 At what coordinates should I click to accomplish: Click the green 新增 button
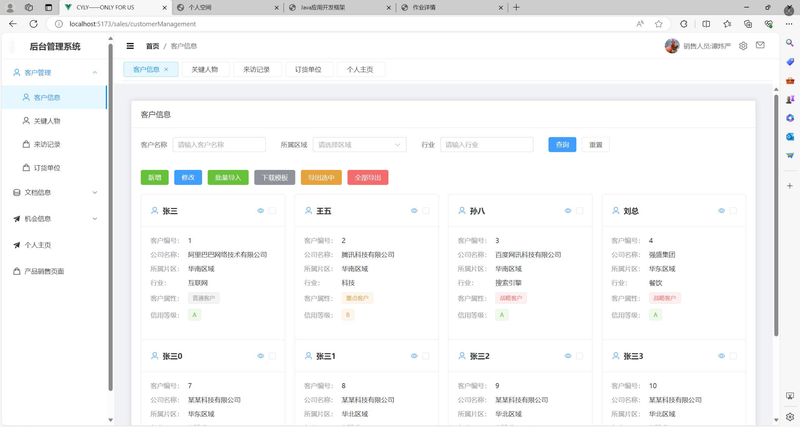[155, 178]
